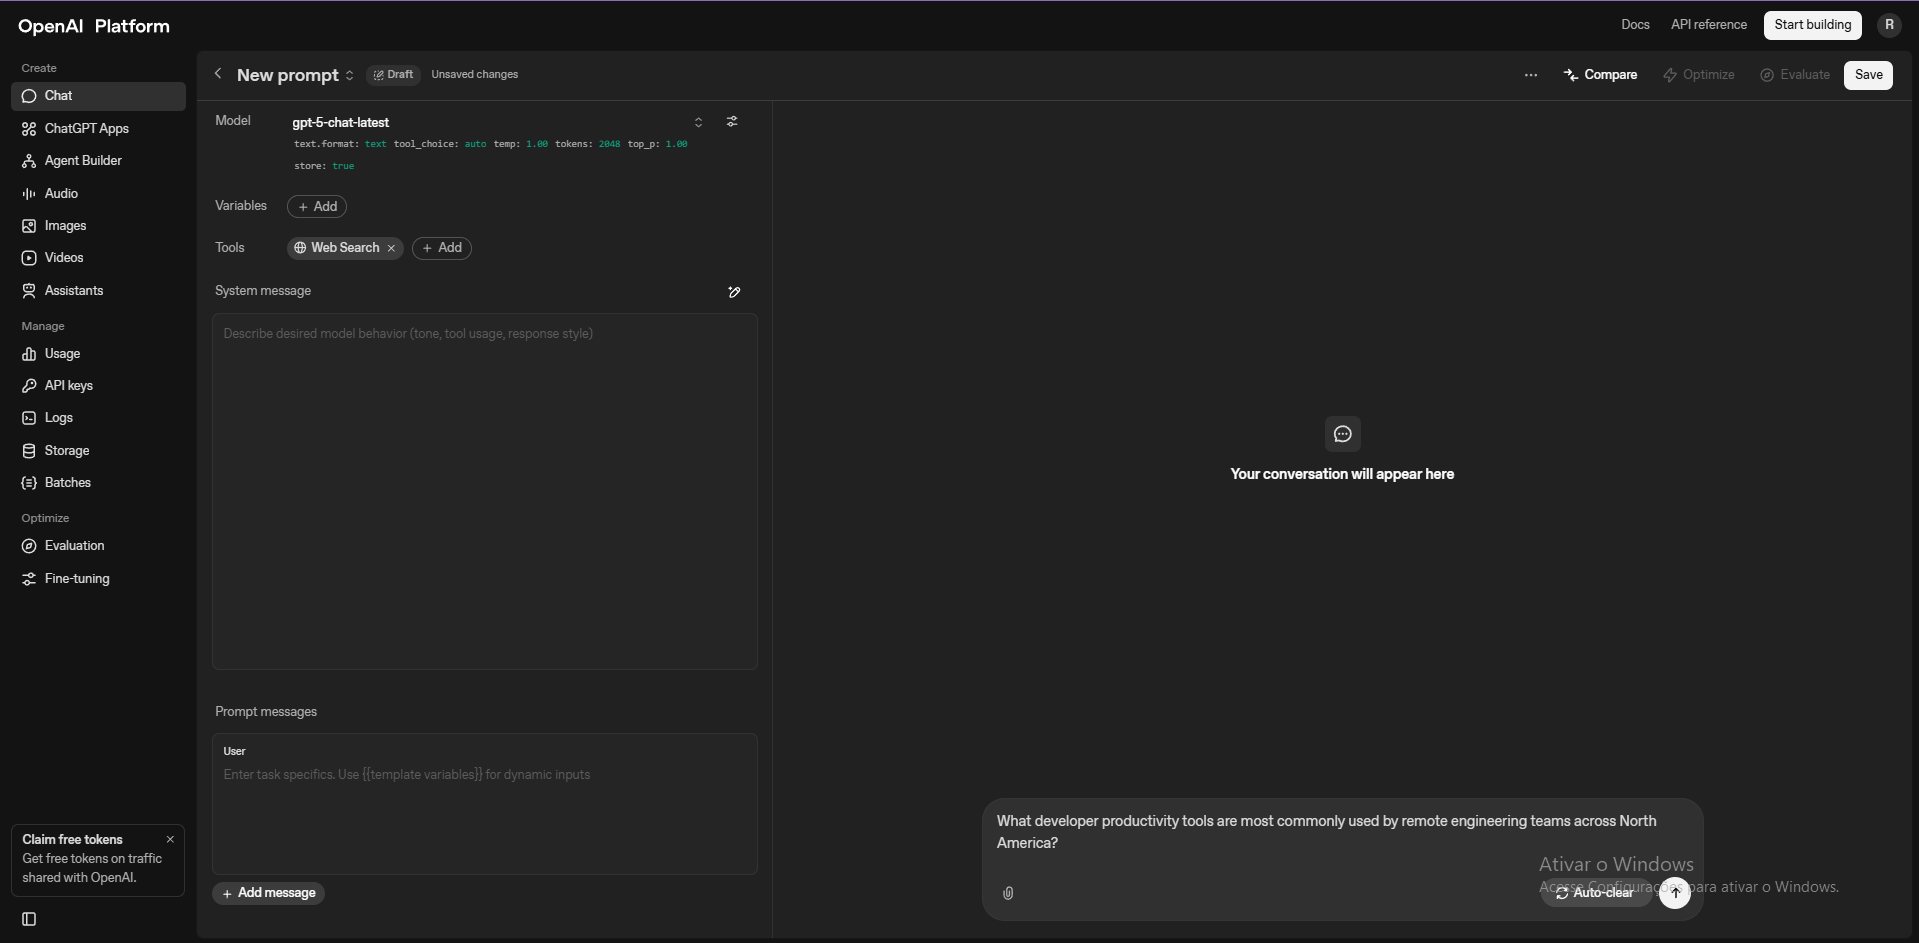Select ChatGPT Apps in the sidebar
Image resolution: width=1919 pixels, height=943 pixels.
click(x=86, y=128)
